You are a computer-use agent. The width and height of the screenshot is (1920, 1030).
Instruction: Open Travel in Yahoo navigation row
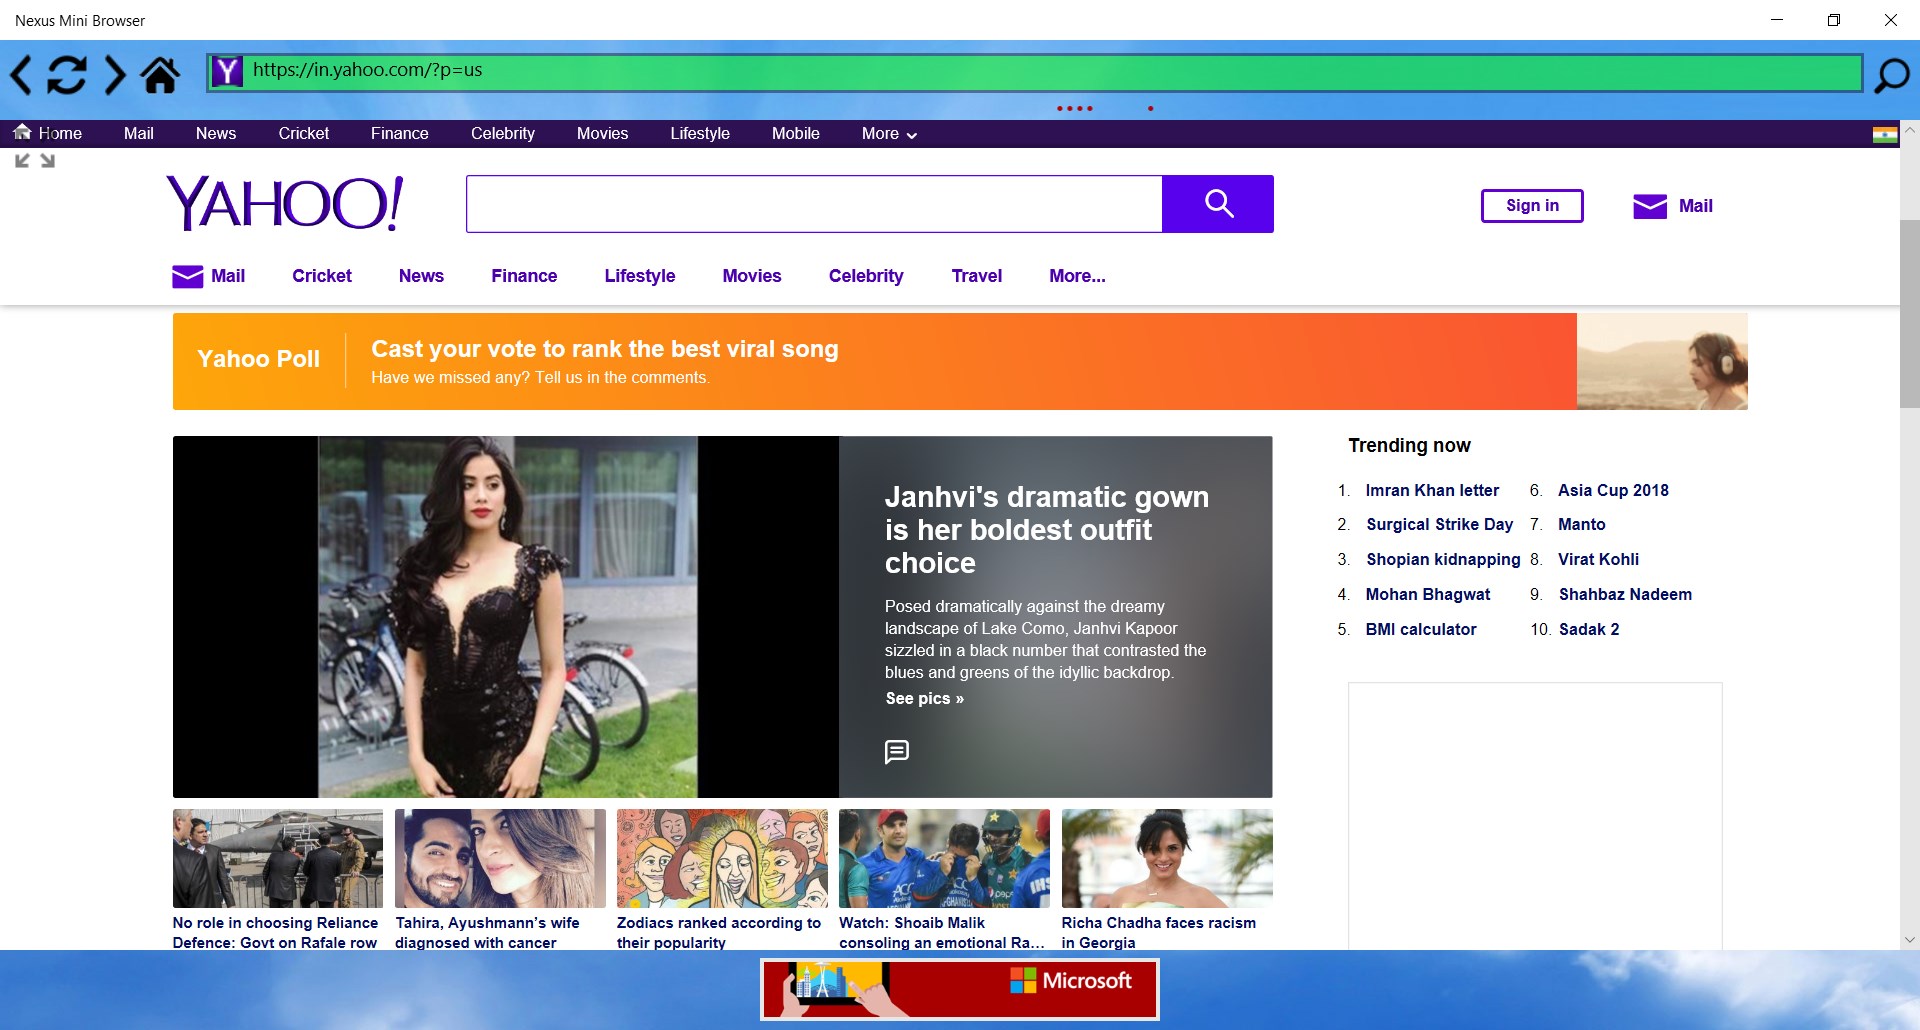[977, 276]
